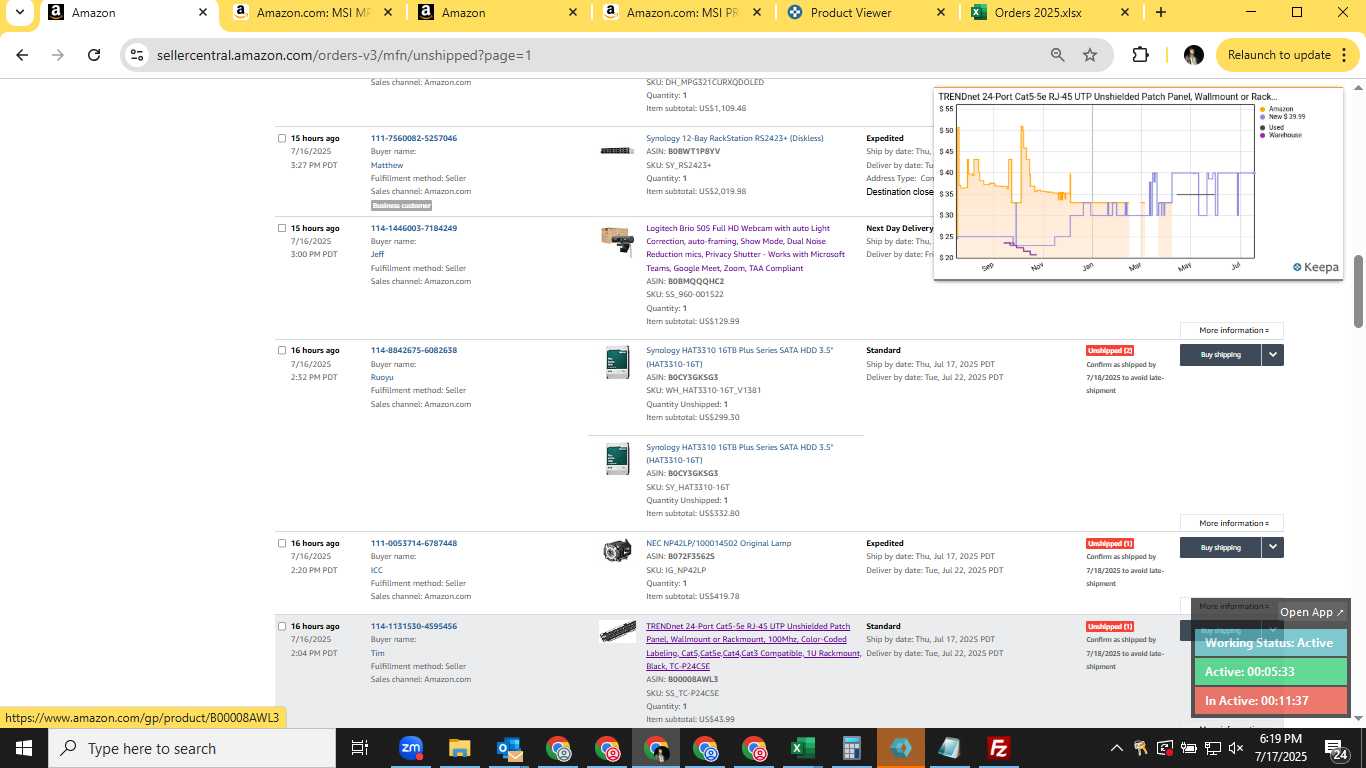The image size is (1366, 768).
Task: Click the network icon in system tray
Action: (1212, 748)
